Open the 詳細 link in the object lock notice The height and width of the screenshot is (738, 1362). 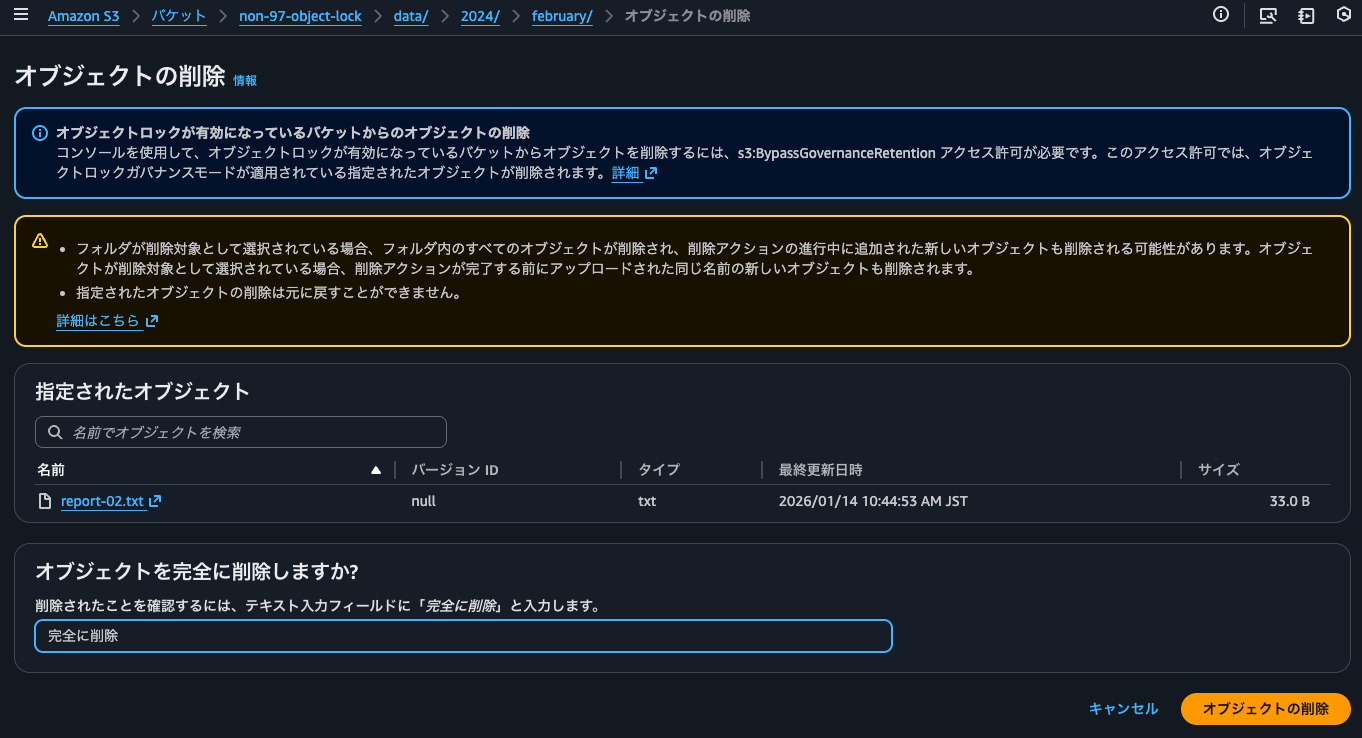coord(625,172)
